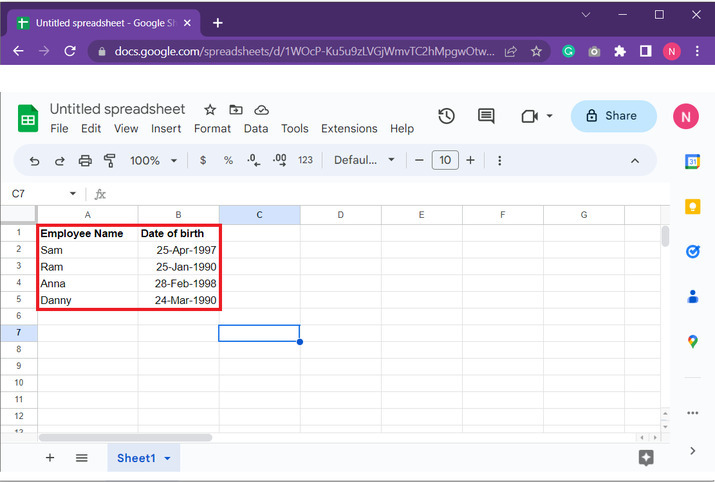Viewport: 715px width, 482px height.
Task: Expand the meeting options dropdown arrow
Action: tap(549, 116)
